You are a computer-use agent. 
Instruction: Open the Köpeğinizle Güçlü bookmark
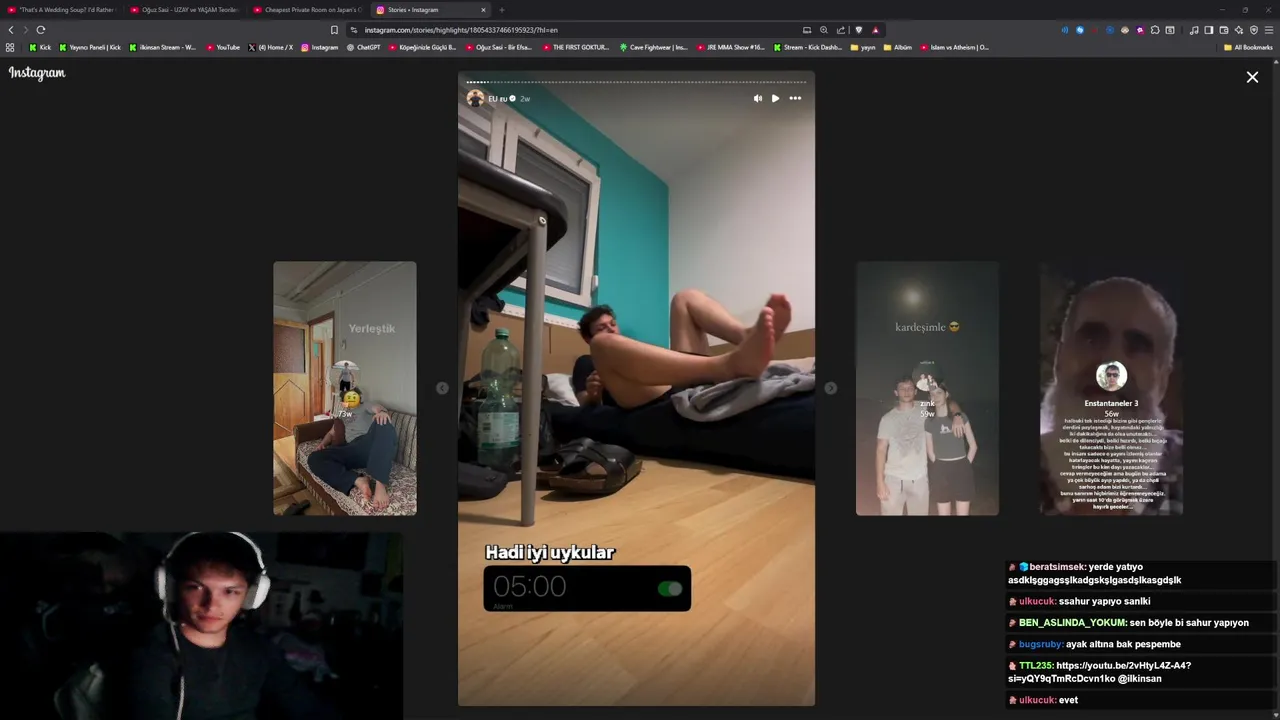(x=422, y=47)
